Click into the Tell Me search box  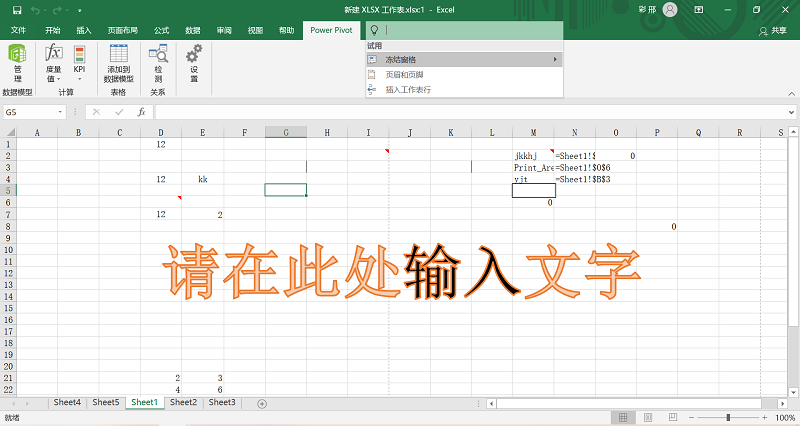470,31
